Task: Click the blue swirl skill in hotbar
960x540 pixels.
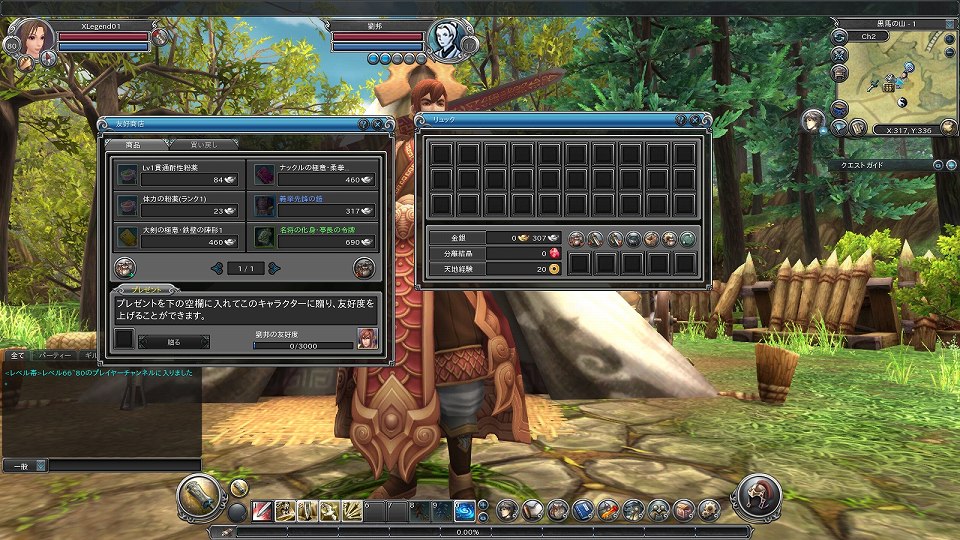Action: coord(465,511)
